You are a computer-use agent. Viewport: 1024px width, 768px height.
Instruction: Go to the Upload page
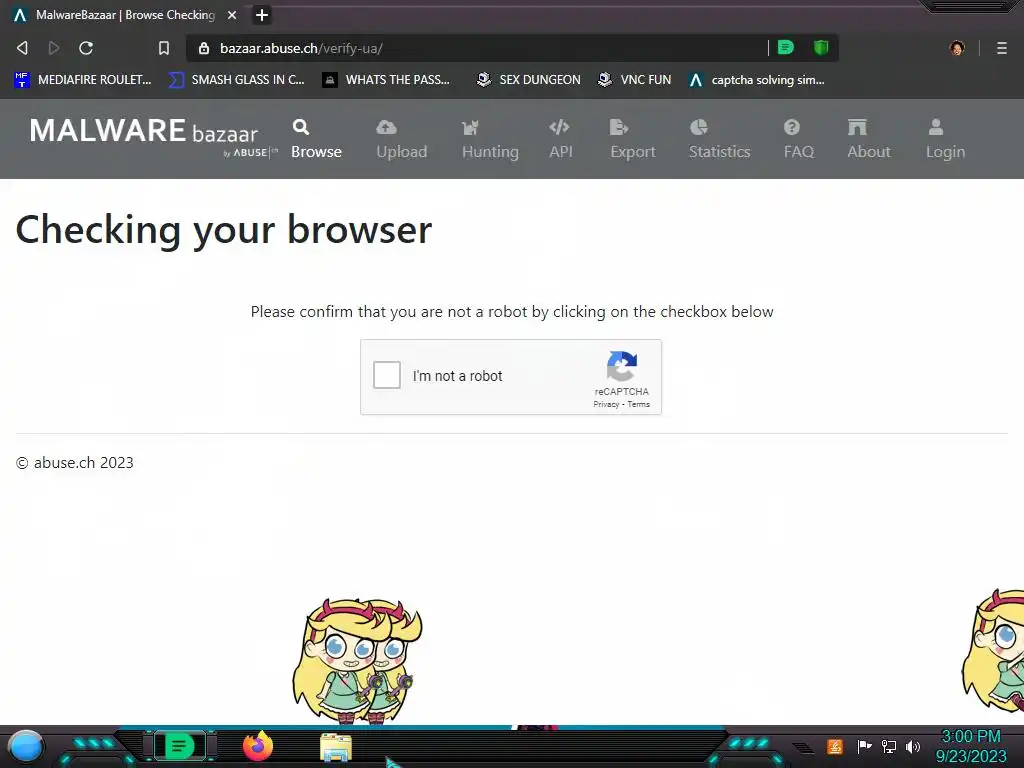[x=402, y=139]
